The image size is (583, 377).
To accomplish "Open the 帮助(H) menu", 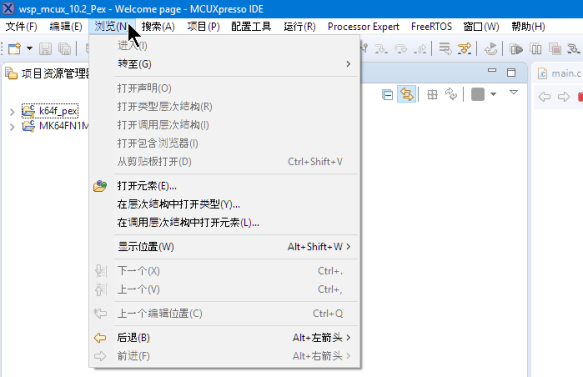I will (x=528, y=27).
